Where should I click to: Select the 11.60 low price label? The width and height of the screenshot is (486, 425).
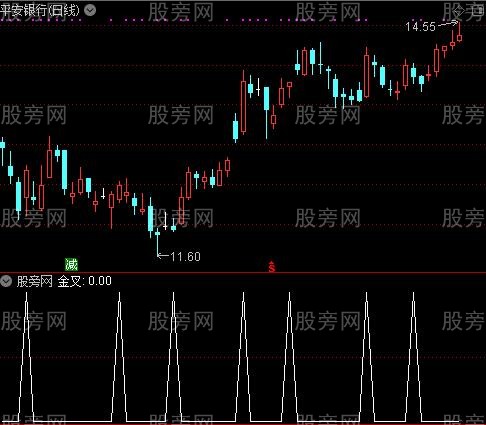185,257
